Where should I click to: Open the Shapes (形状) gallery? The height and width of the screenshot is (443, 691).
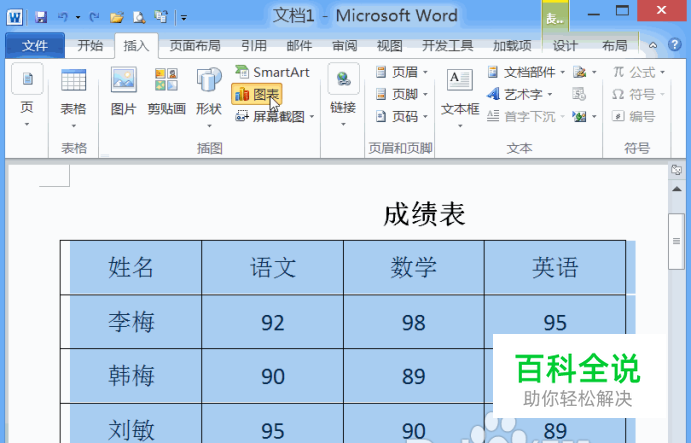pos(209,97)
